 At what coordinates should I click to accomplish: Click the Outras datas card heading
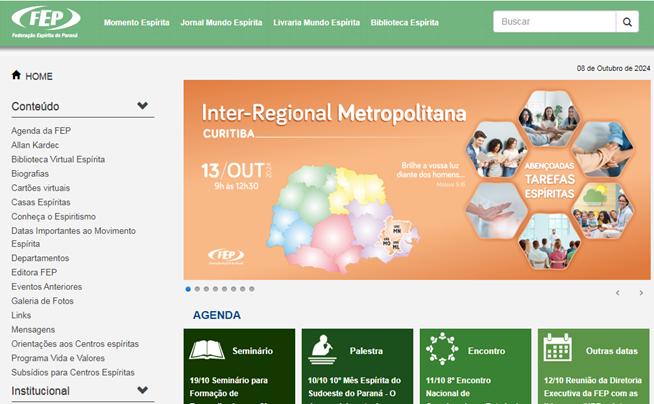click(611, 351)
